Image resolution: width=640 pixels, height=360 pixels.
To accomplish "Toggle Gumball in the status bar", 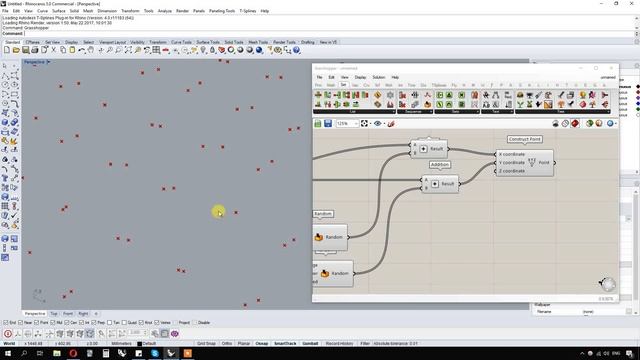I will click(x=310, y=344).
